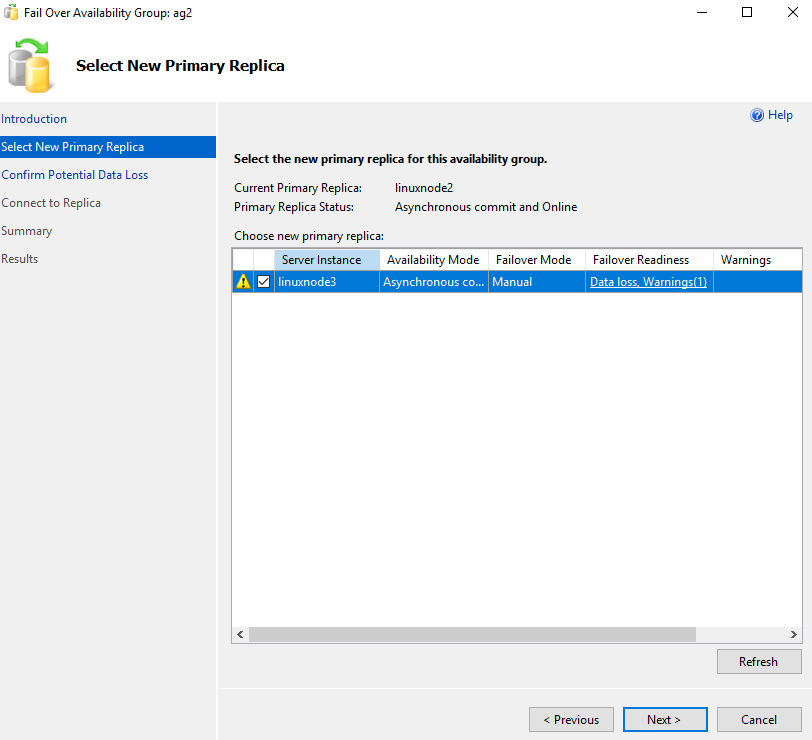This screenshot has width=812, height=740.
Task: Click the wizard title bar icon
Action: (x=11, y=12)
